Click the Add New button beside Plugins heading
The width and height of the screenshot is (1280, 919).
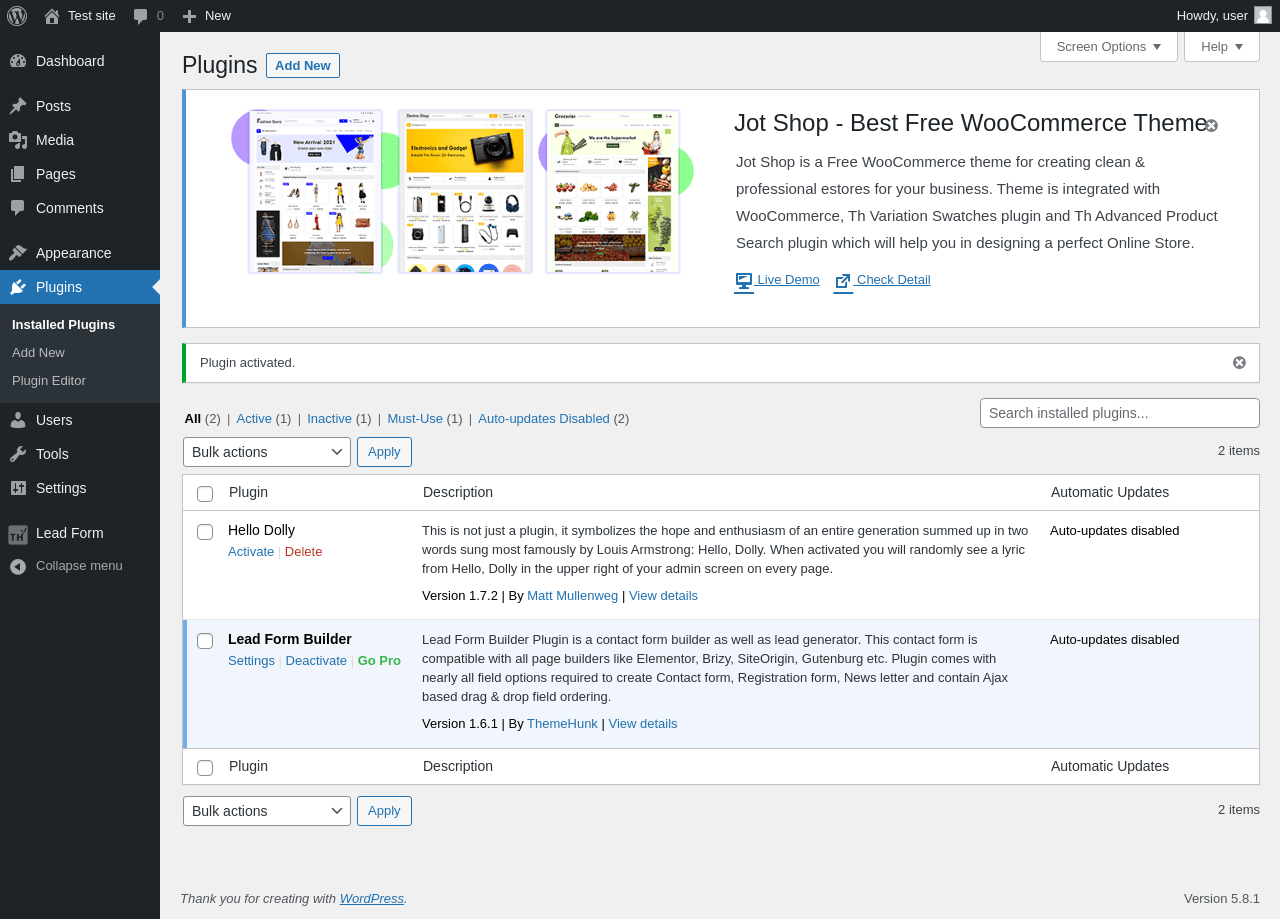click(x=303, y=65)
